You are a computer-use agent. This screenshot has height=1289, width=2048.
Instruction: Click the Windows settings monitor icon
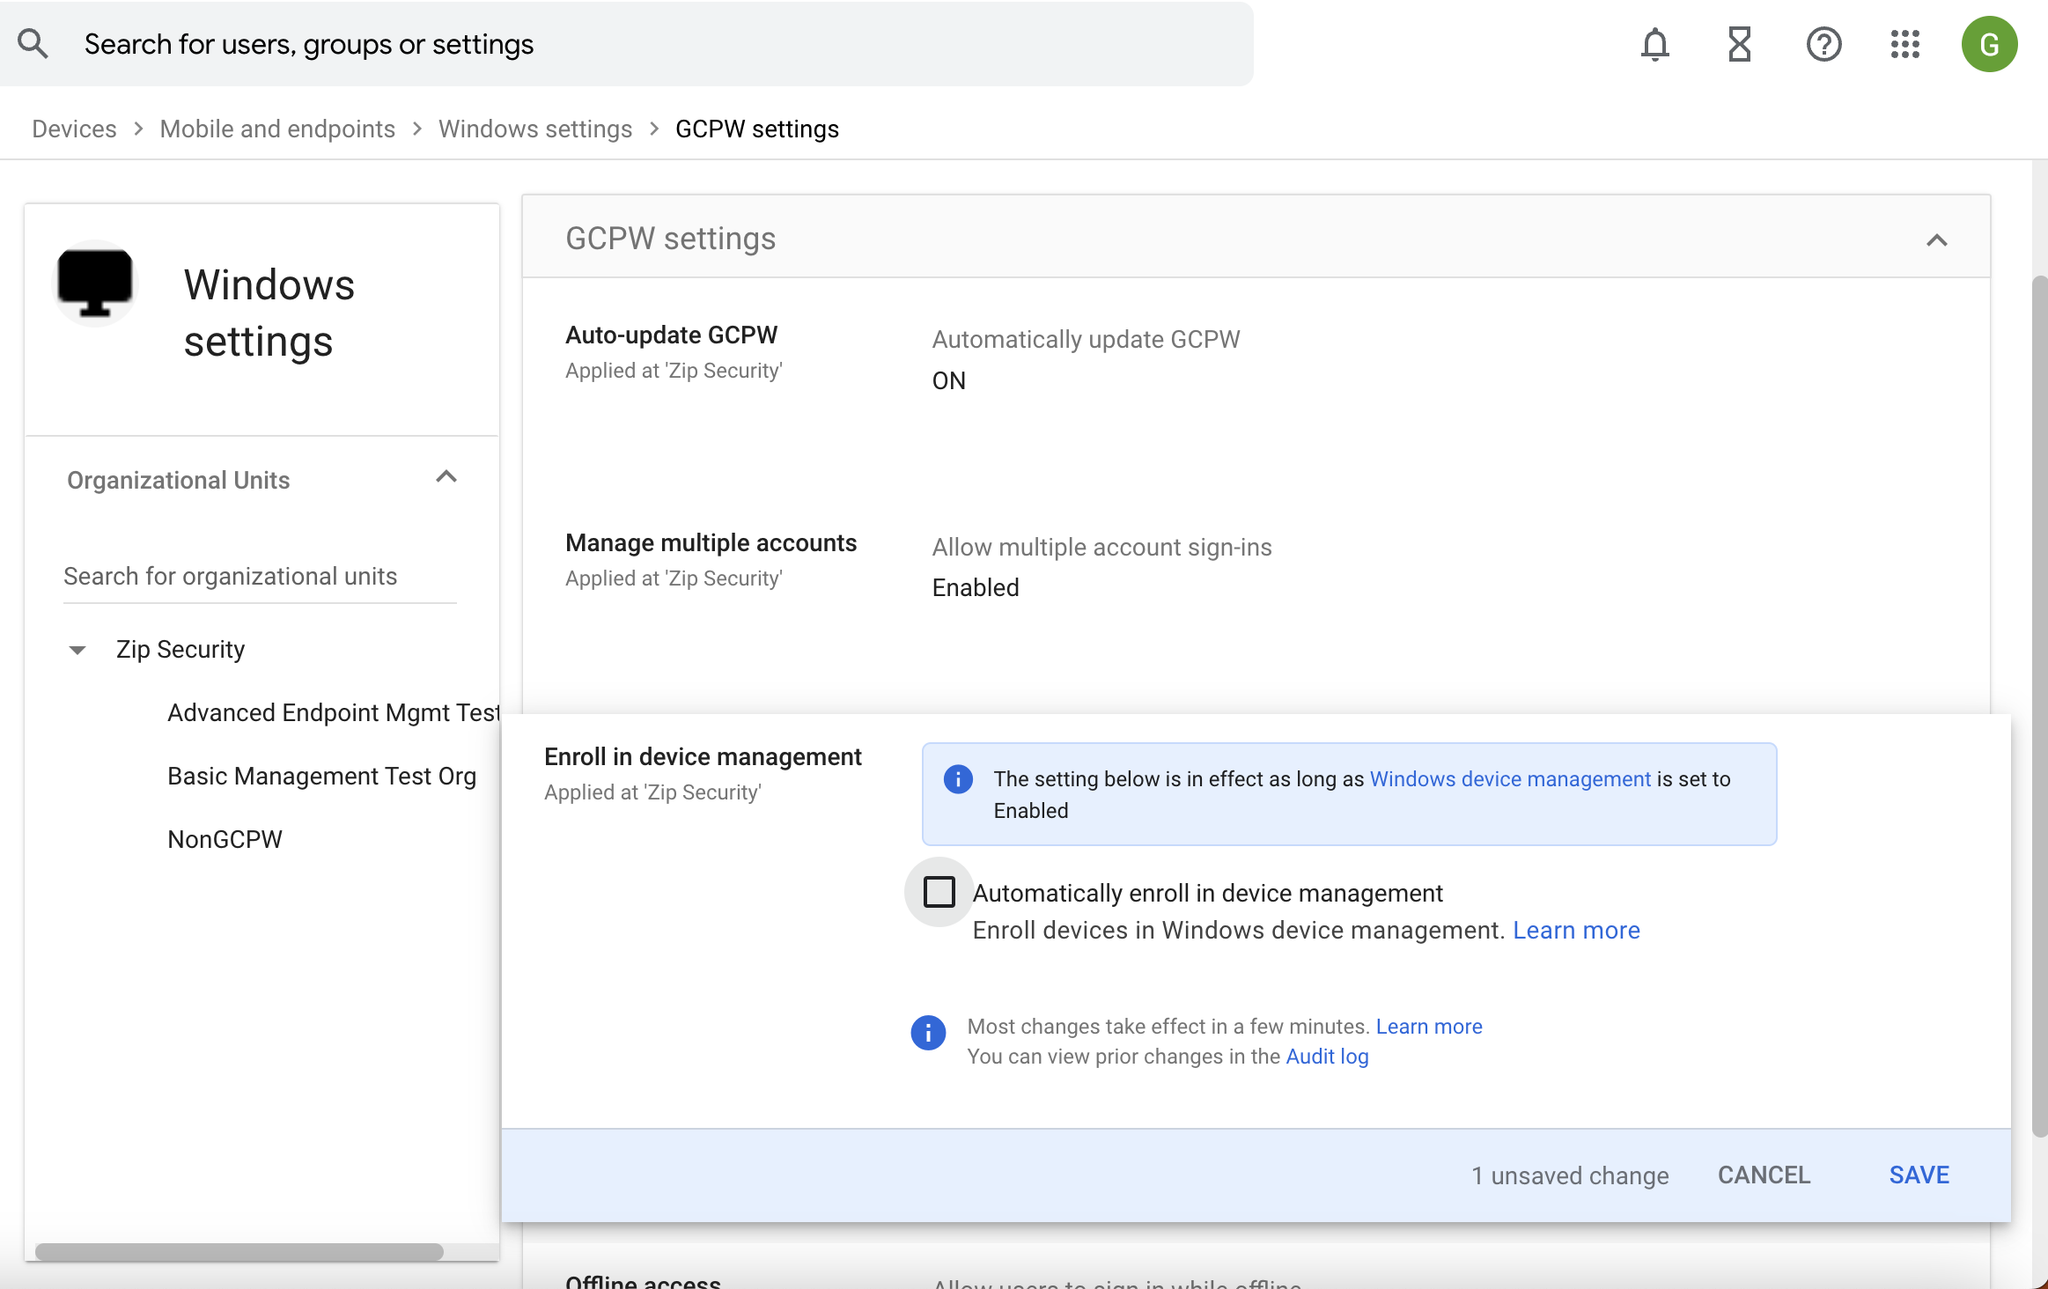coord(95,284)
